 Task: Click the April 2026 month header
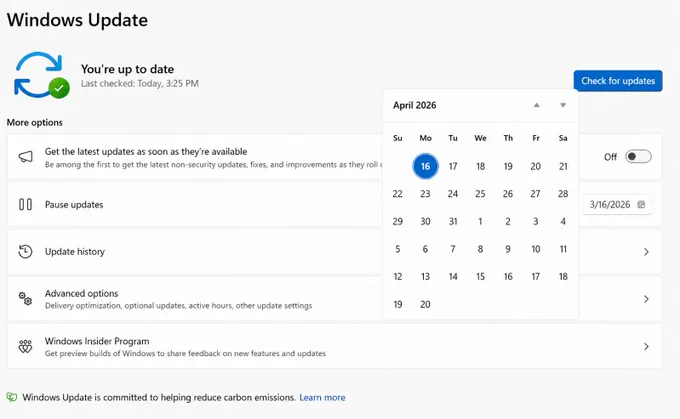(x=415, y=105)
